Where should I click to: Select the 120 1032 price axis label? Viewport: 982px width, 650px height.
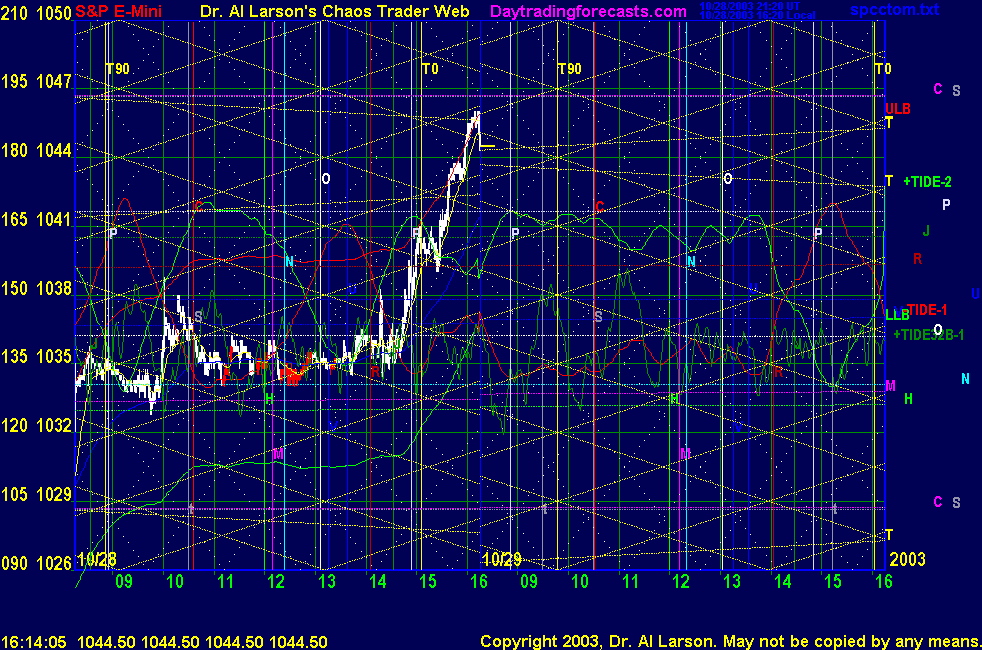[36, 426]
